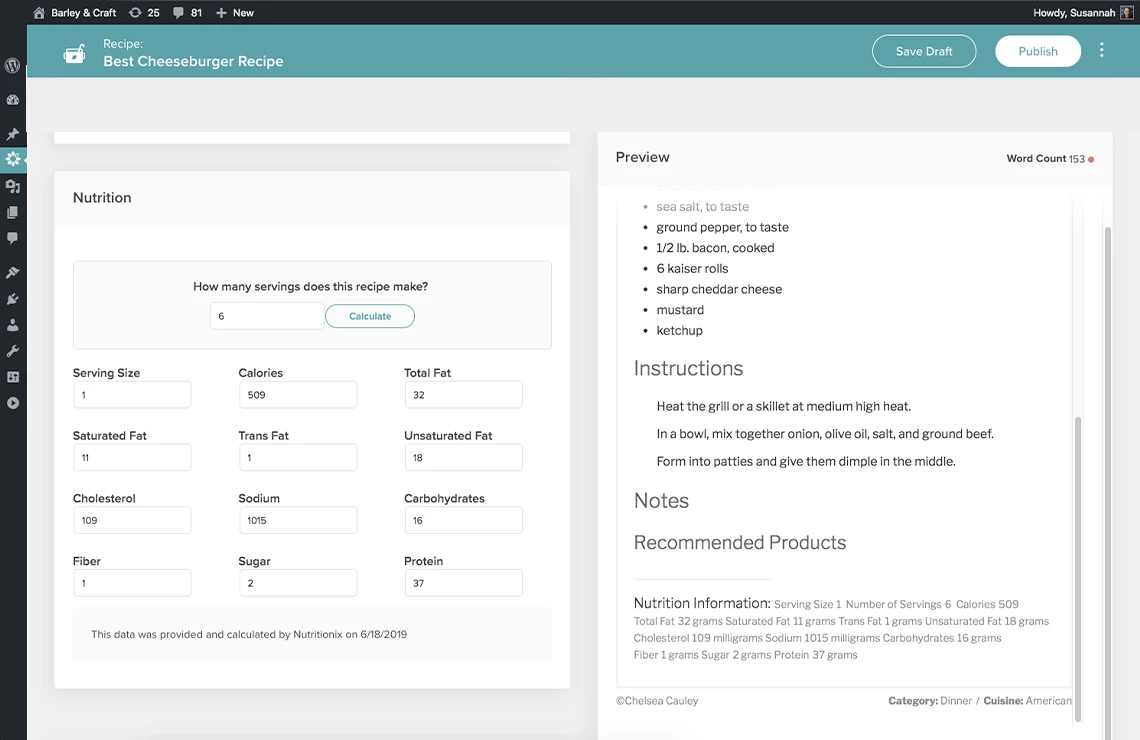Click the Instructions heading in preview
The height and width of the screenshot is (740, 1140).
[689, 369]
